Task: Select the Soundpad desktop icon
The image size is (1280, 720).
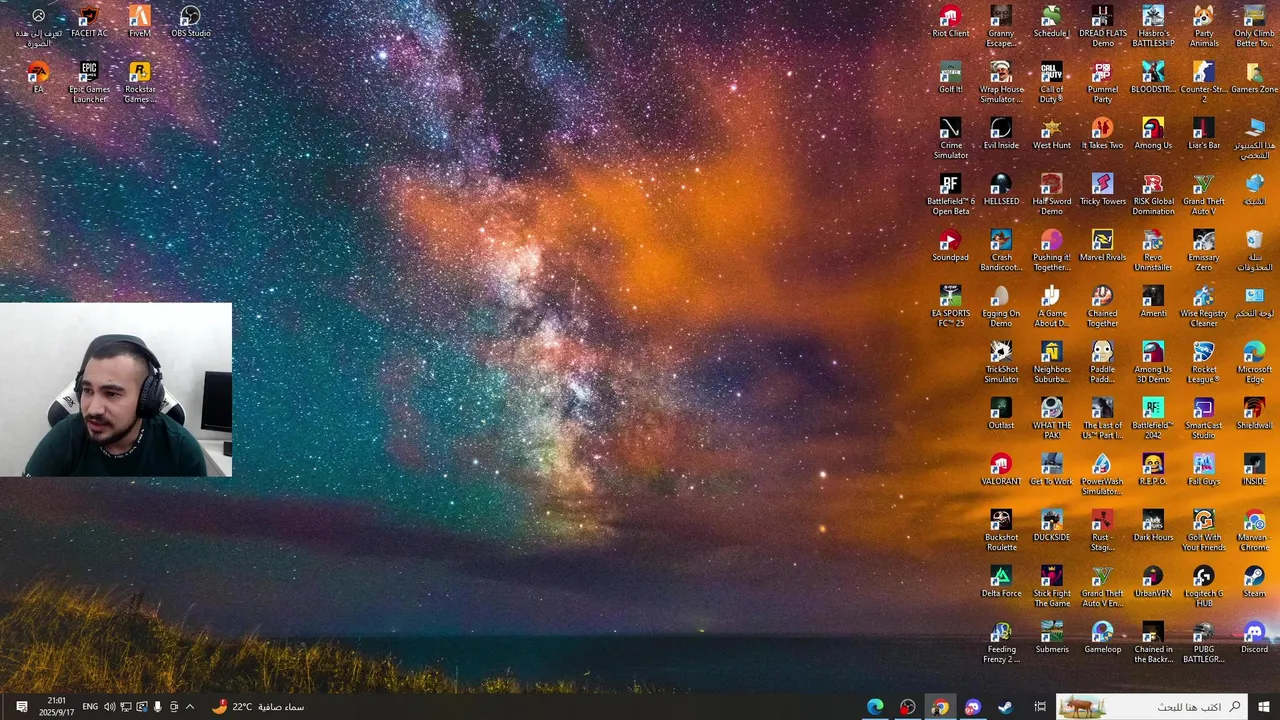Action: point(950,246)
